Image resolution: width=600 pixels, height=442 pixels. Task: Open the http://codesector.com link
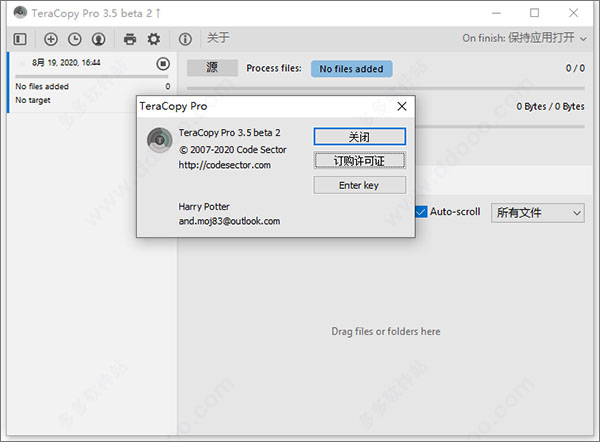click(x=225, y=165)
